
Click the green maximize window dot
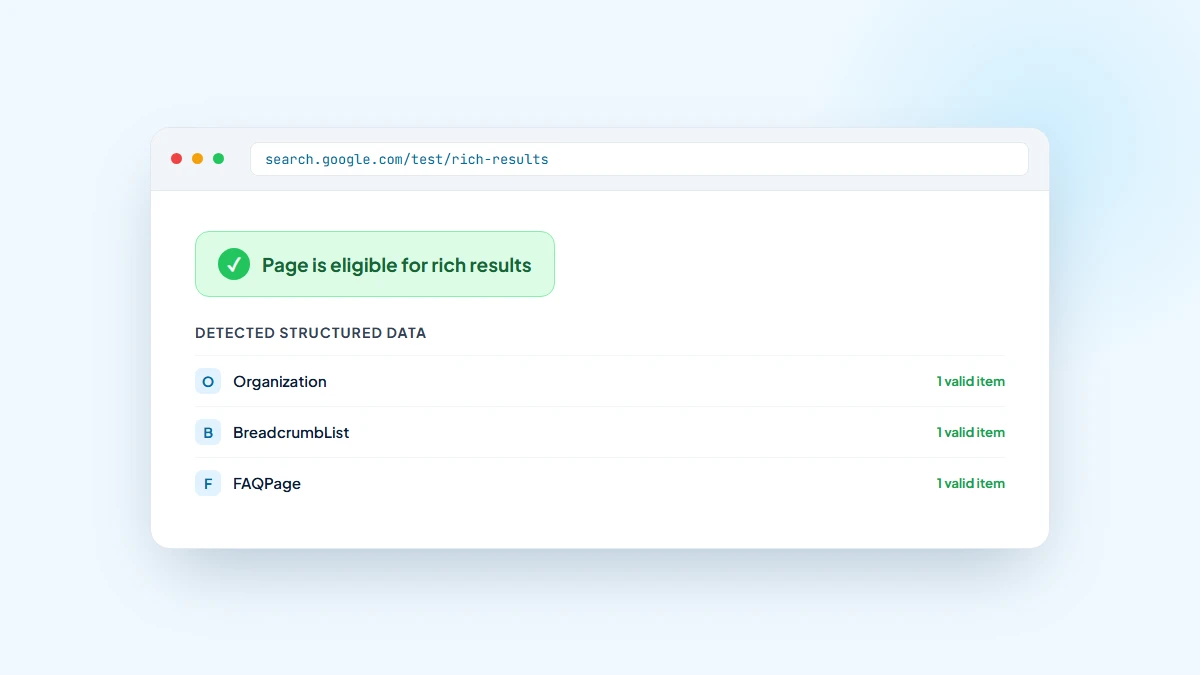pos(219,159)
